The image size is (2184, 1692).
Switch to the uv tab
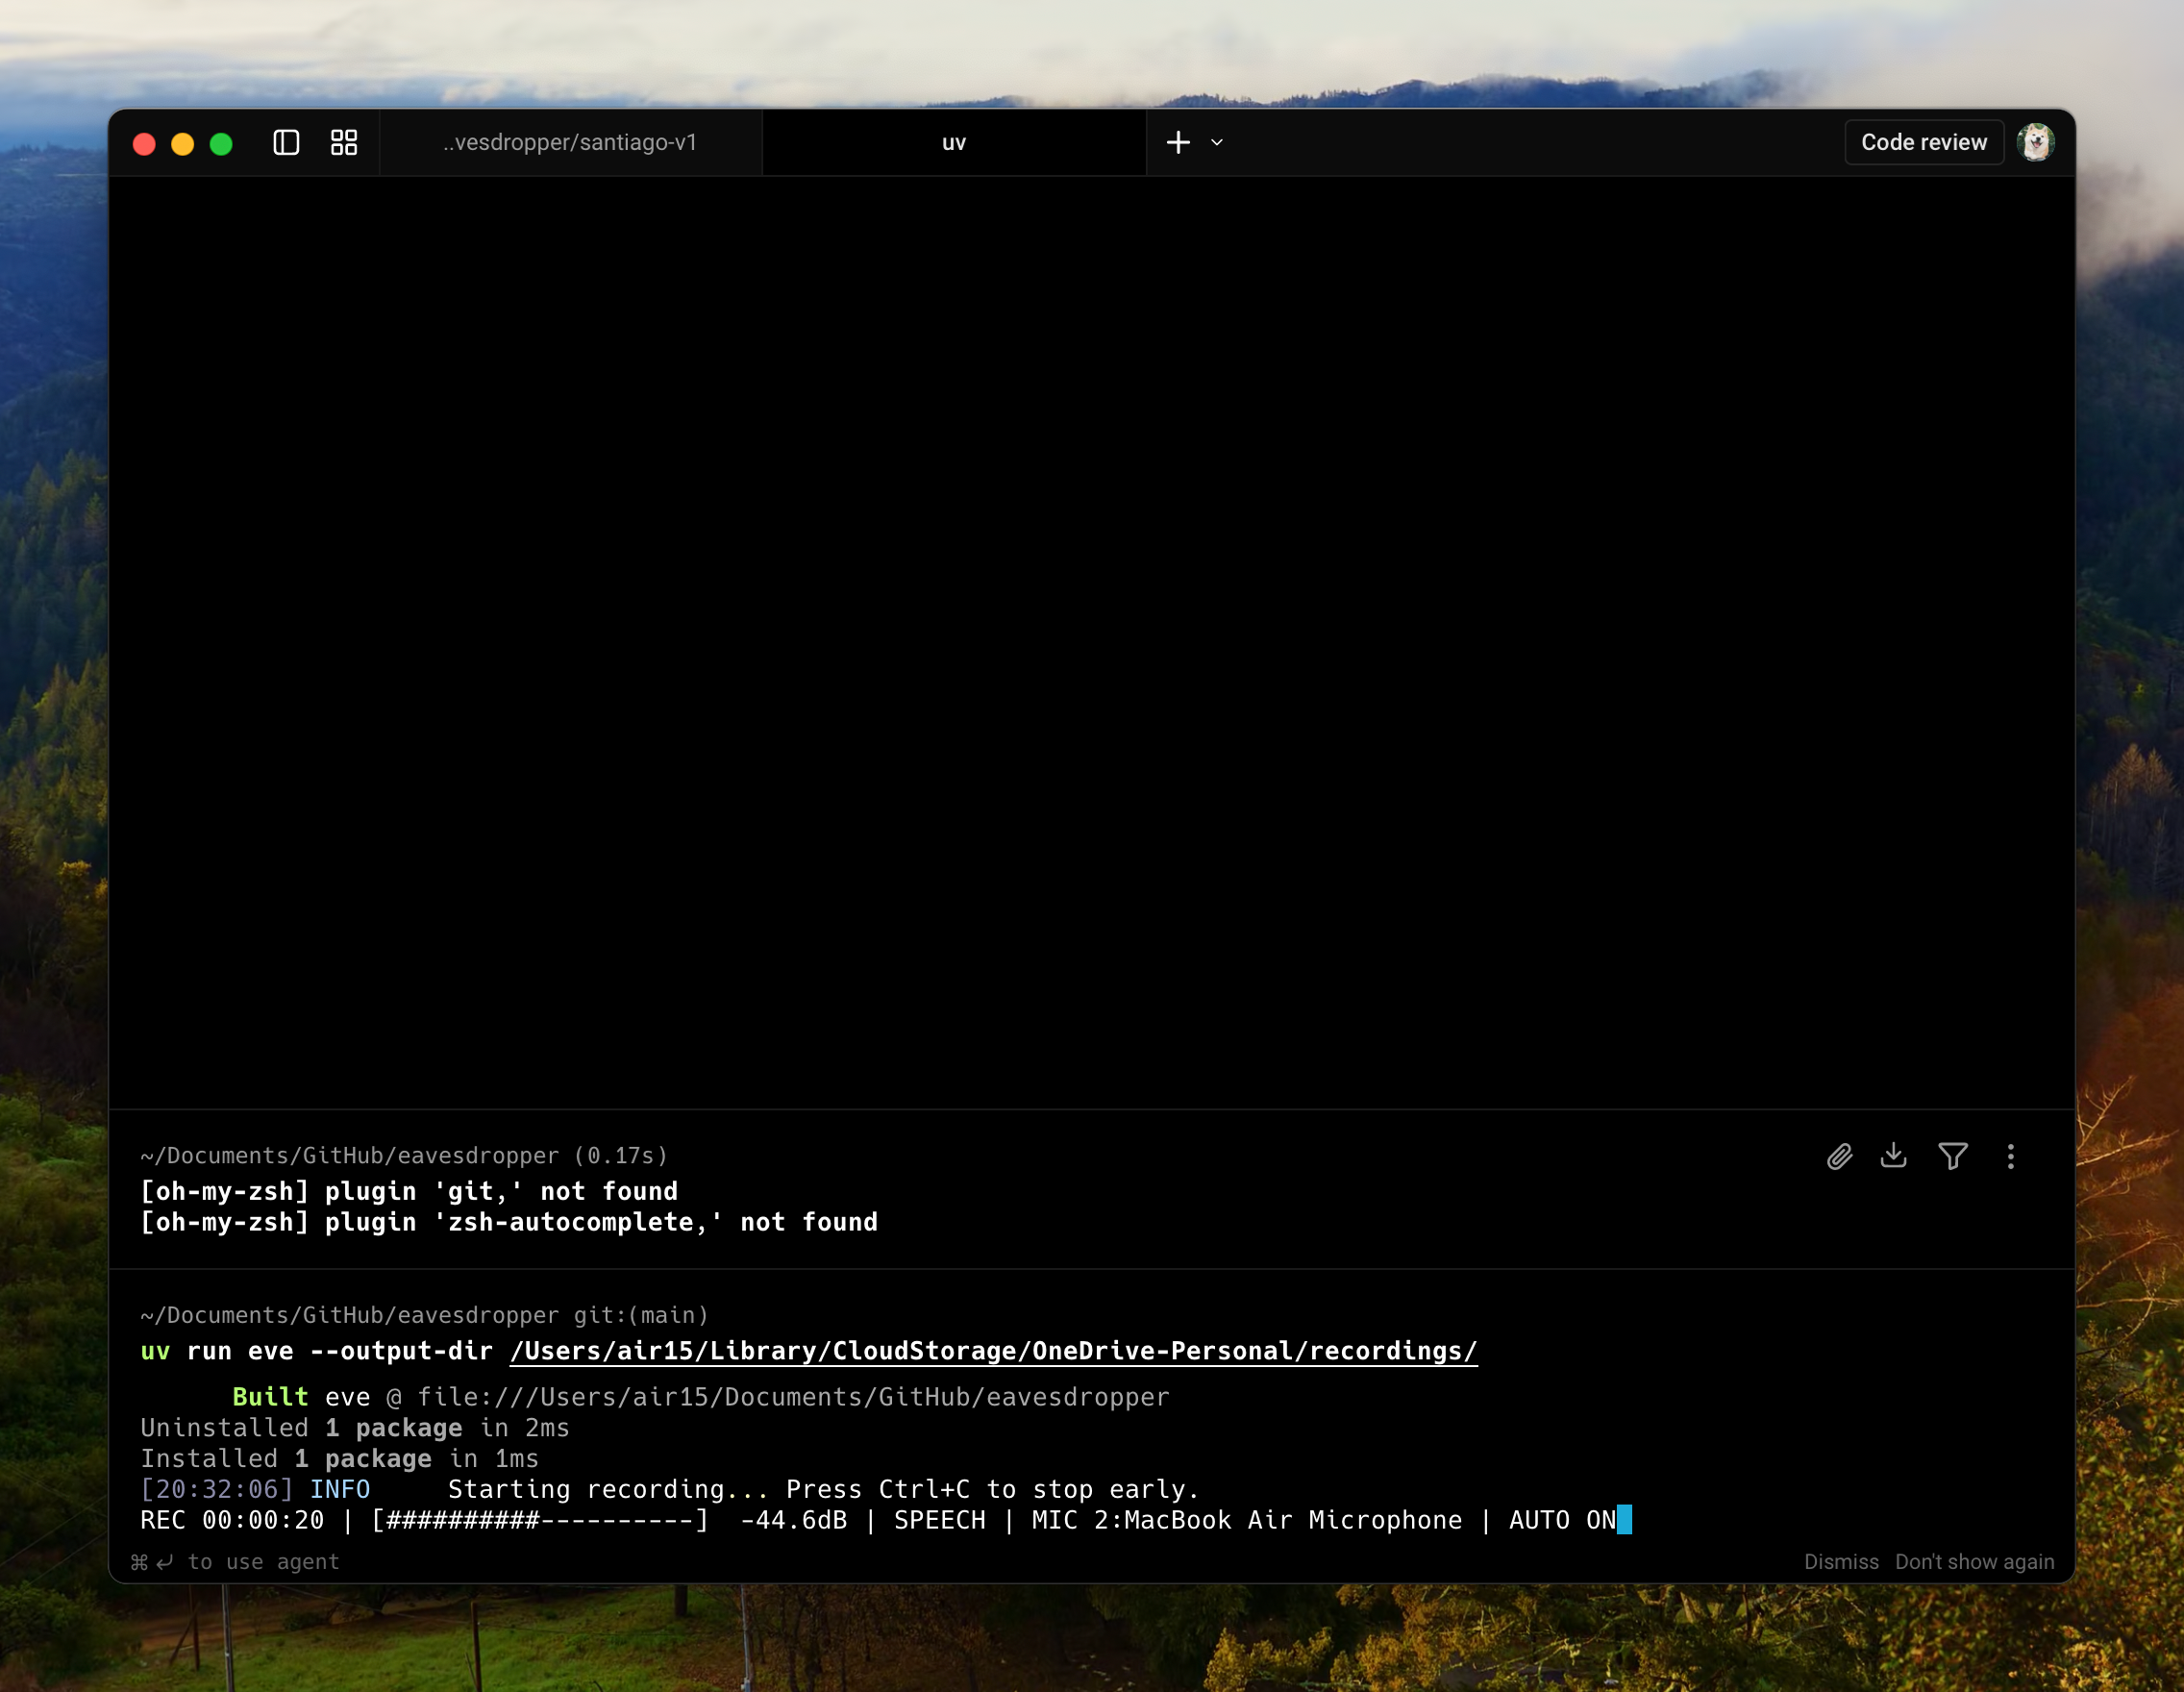coord(953,142)
